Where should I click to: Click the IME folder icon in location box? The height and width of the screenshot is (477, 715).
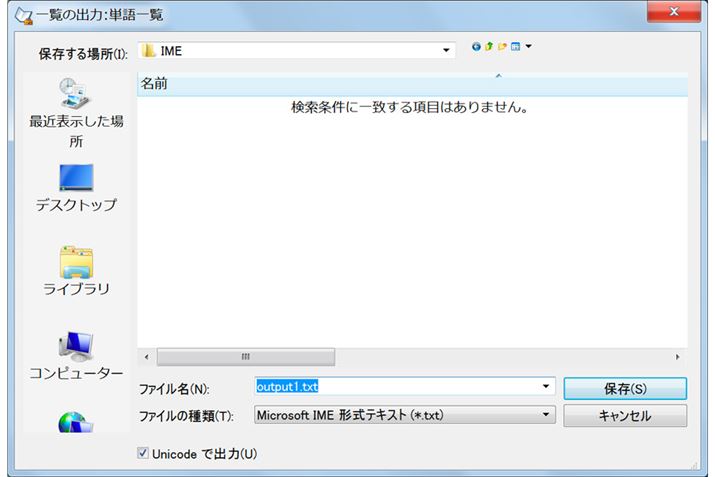tap(148, 50)
